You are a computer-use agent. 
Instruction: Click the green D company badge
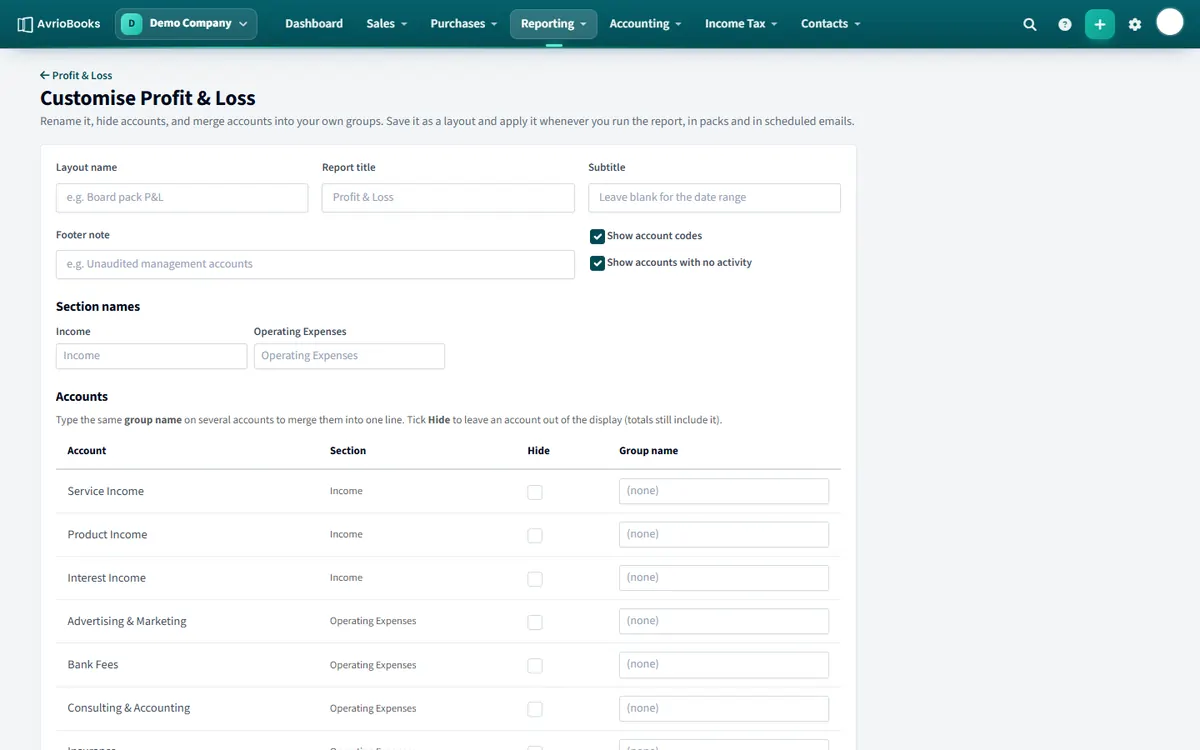pos(132,23)
